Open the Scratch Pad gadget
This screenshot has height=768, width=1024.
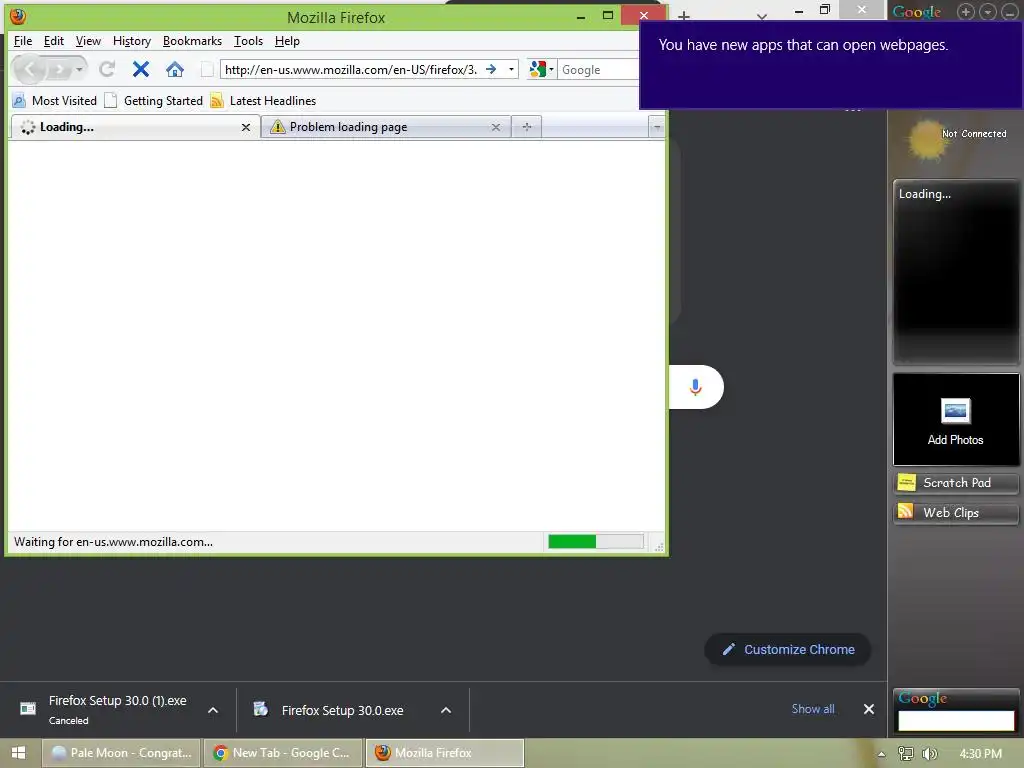tap(955, 483)
